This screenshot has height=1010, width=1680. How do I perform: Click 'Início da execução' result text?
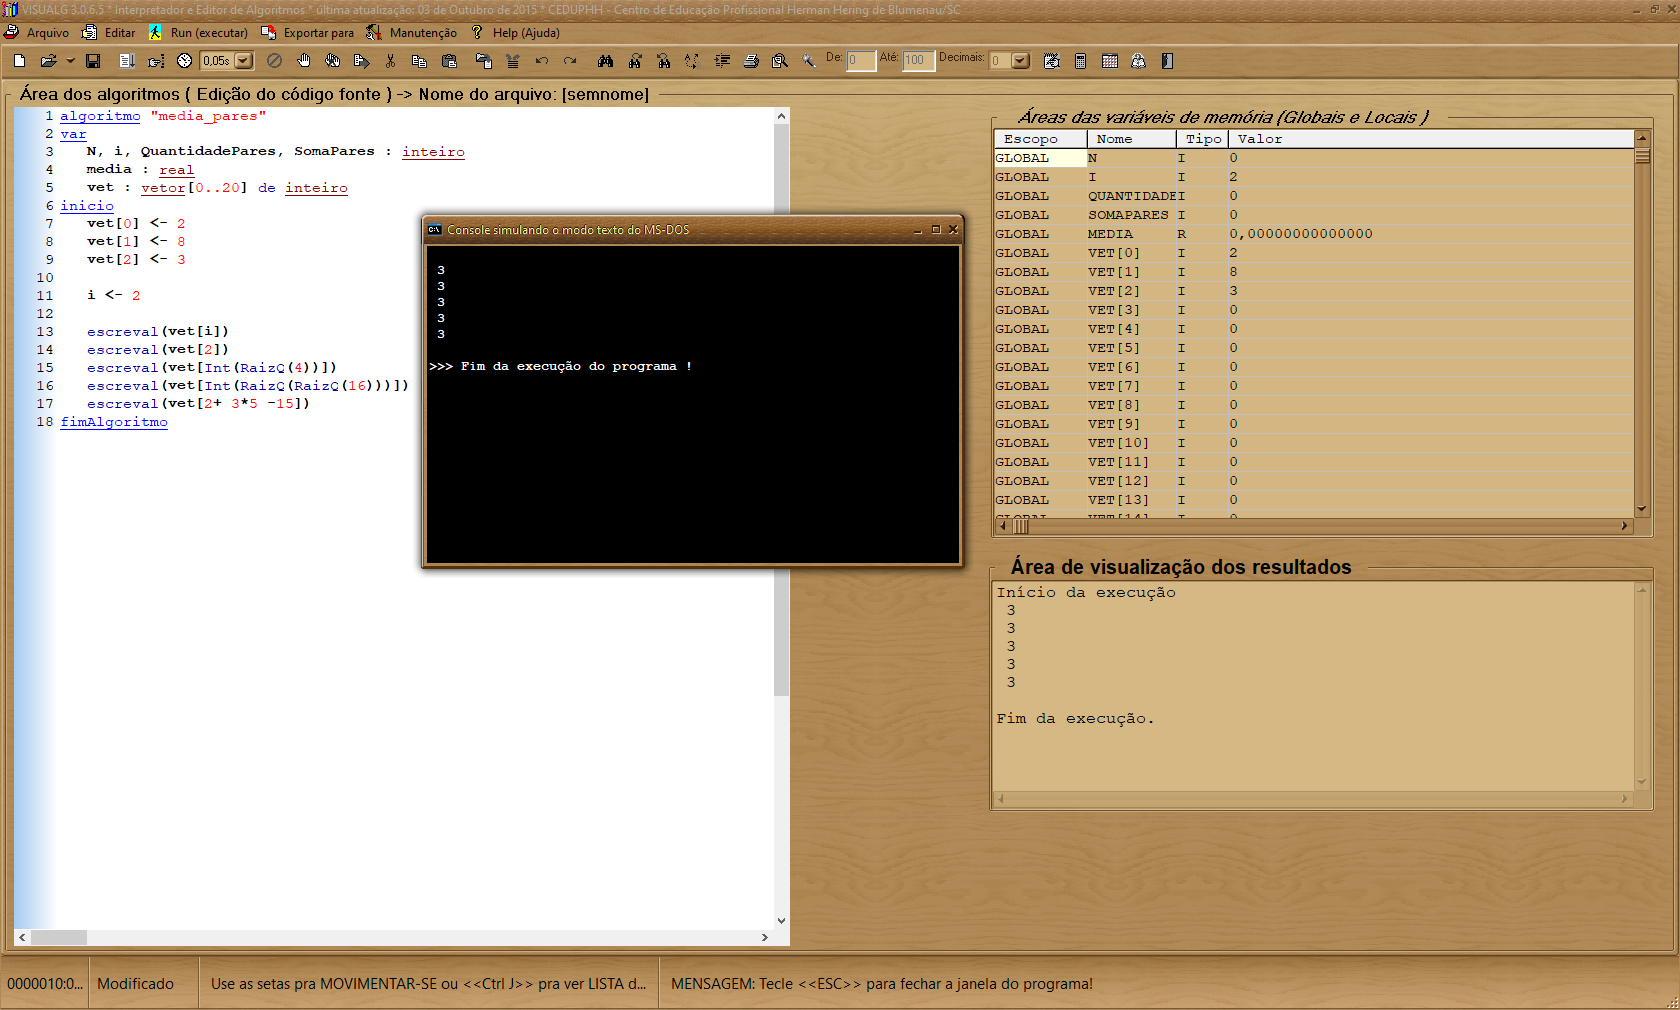pos(1086,593)
